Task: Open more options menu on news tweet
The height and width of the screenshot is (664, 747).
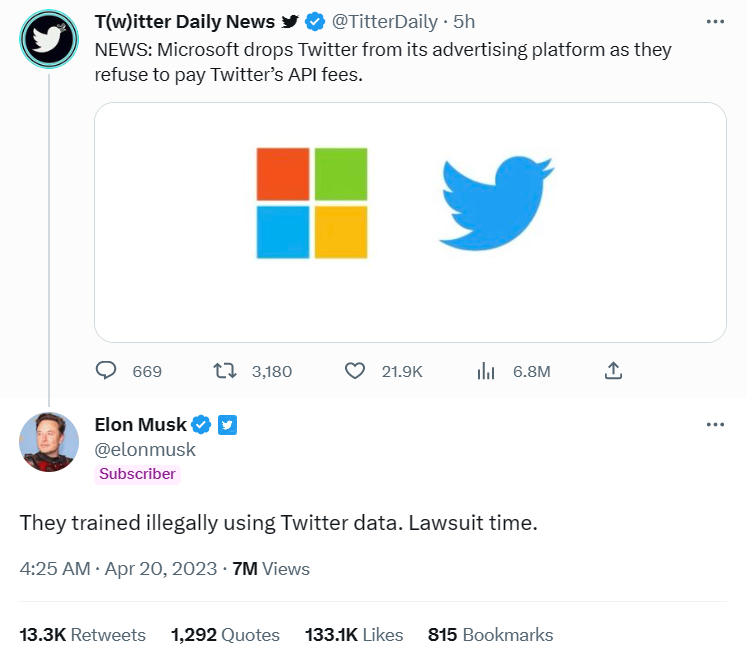Action: point(714,22)
